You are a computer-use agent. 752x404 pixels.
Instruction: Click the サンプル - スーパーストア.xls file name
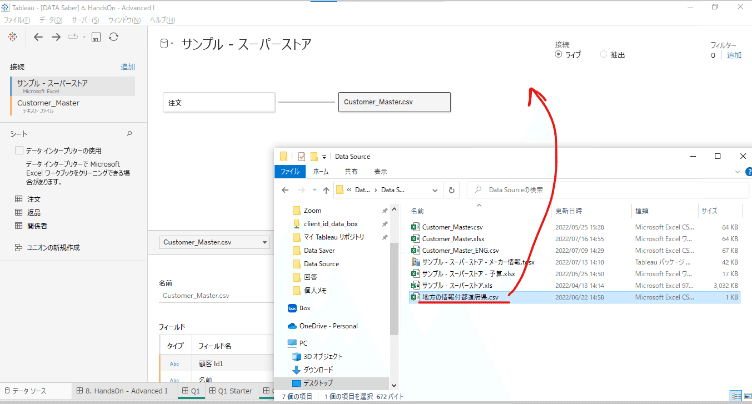tap(457, 285)
